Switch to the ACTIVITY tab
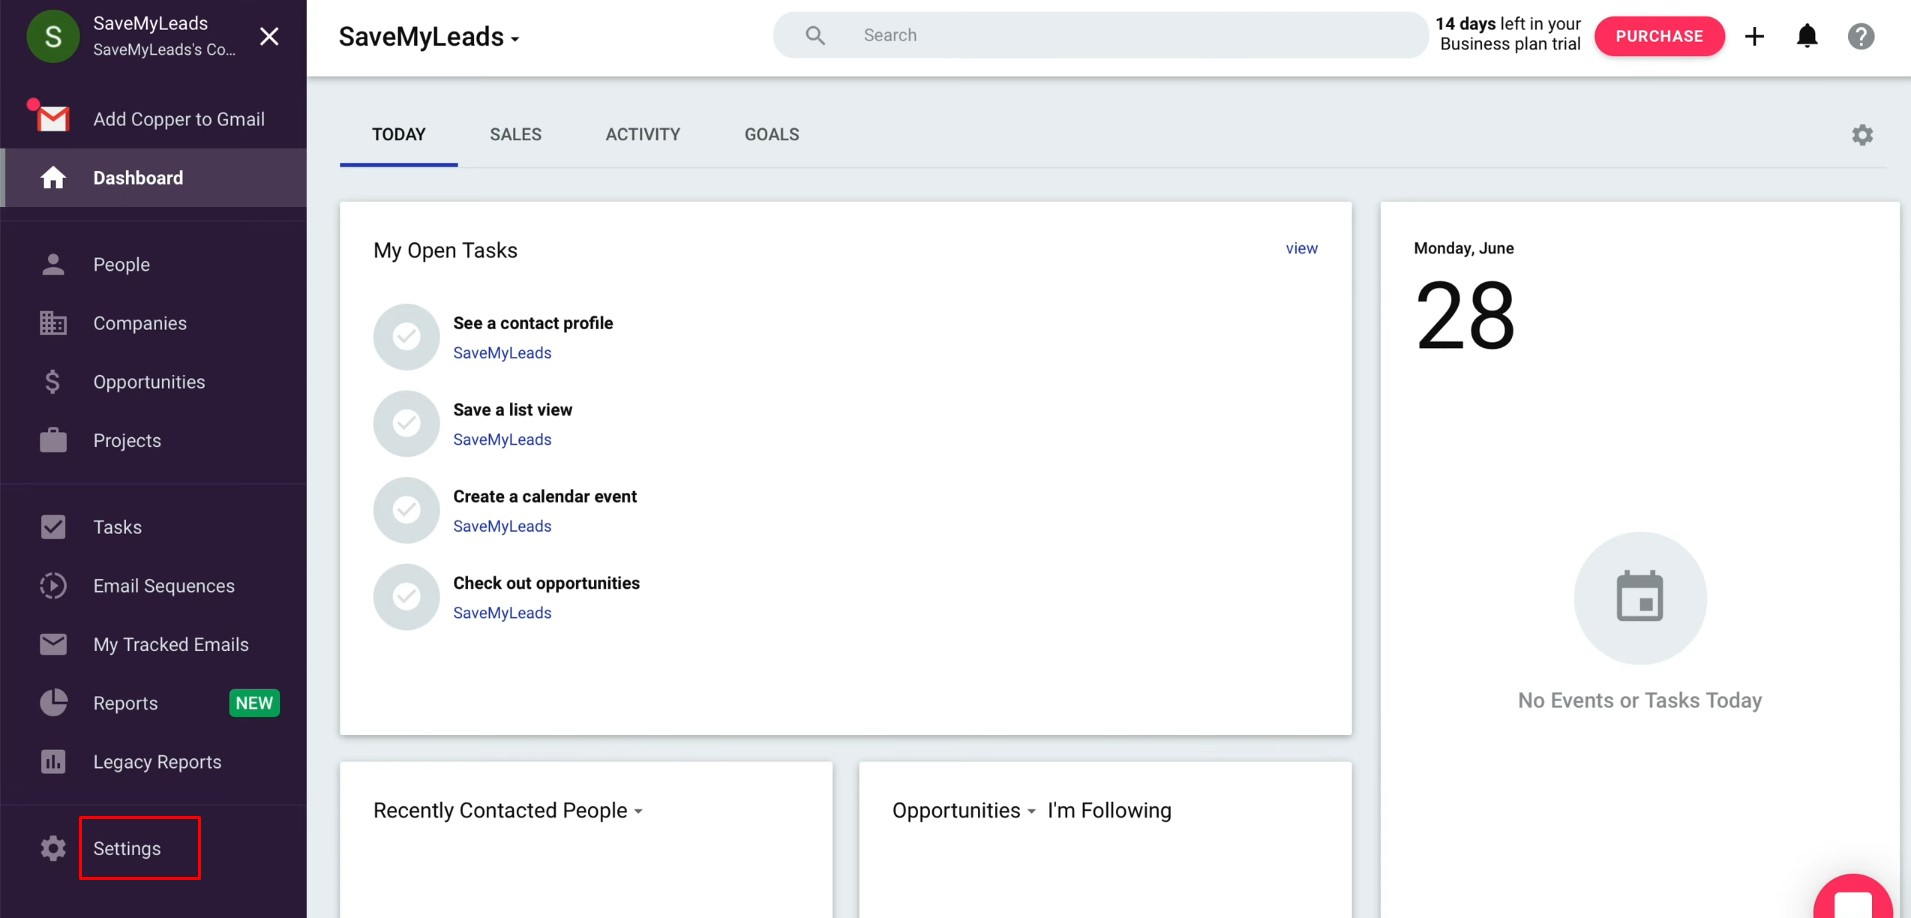The height and width of the screenshot is (918, 1911). click(x=643, y=135)
